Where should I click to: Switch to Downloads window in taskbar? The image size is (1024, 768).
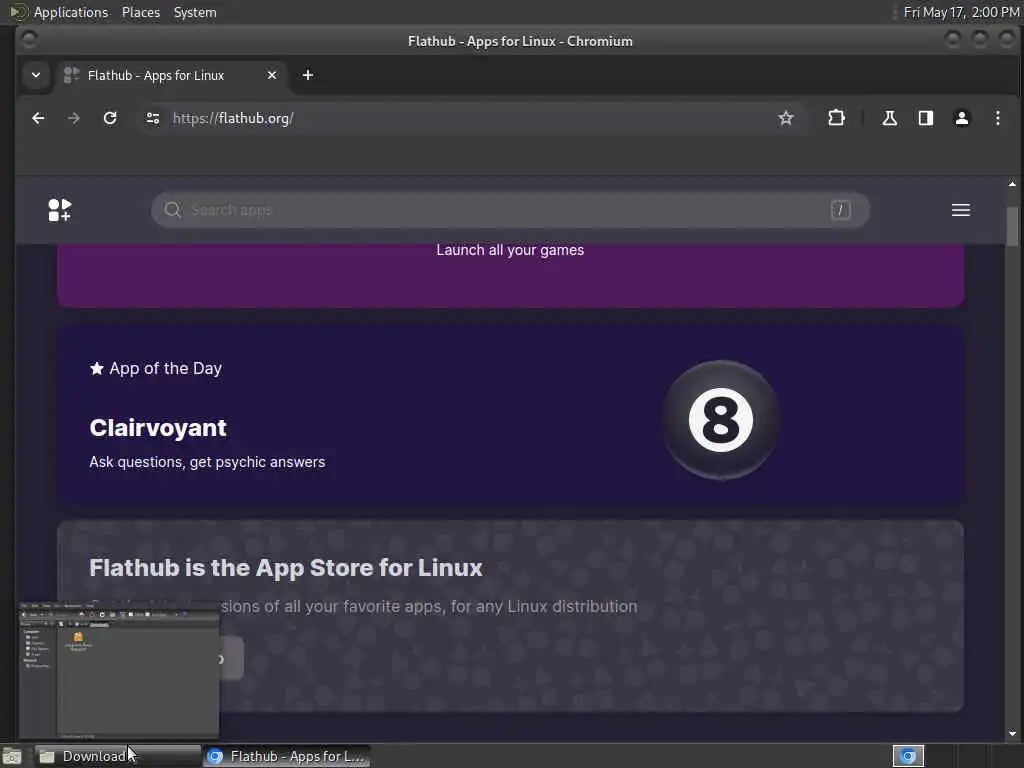coord(118,756)
